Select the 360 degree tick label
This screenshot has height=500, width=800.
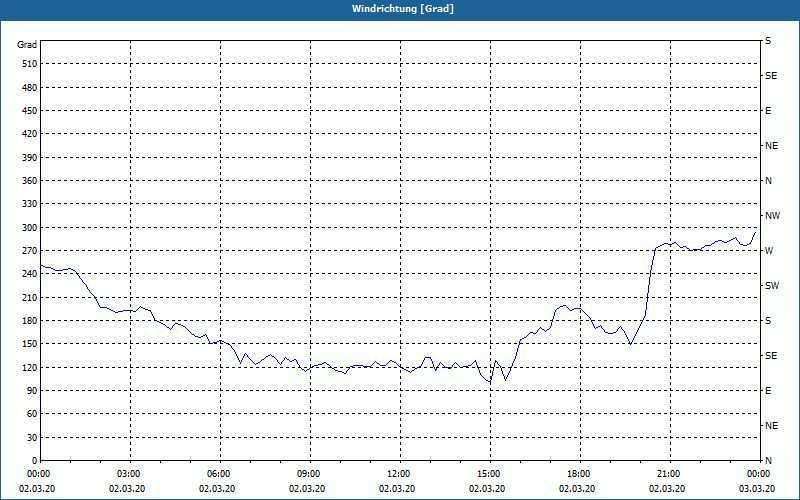pyautogui.click(x=30, y=181)
